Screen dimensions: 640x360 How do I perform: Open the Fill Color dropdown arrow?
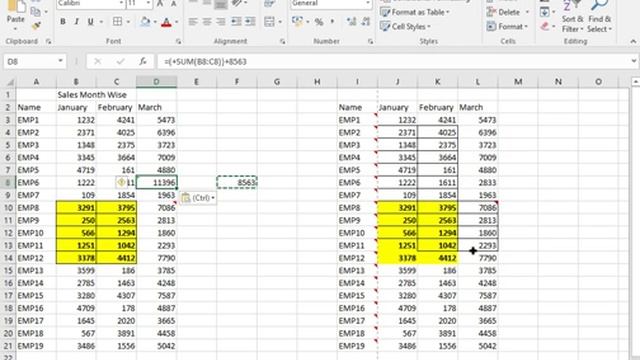[156, 22]
